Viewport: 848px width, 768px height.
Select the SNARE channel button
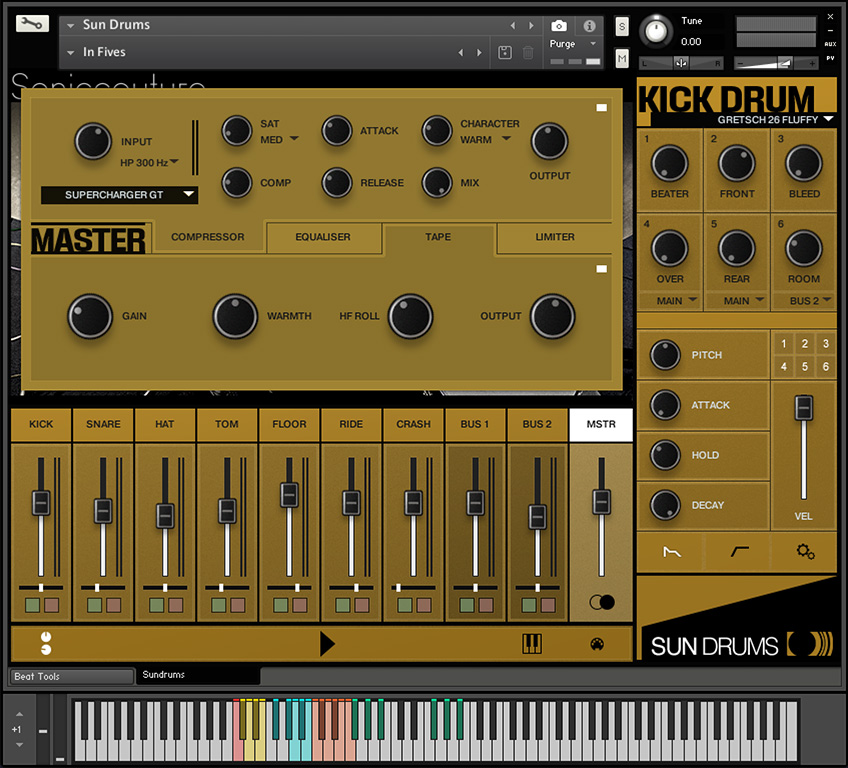pyautogui.click(x=103, y=425)
